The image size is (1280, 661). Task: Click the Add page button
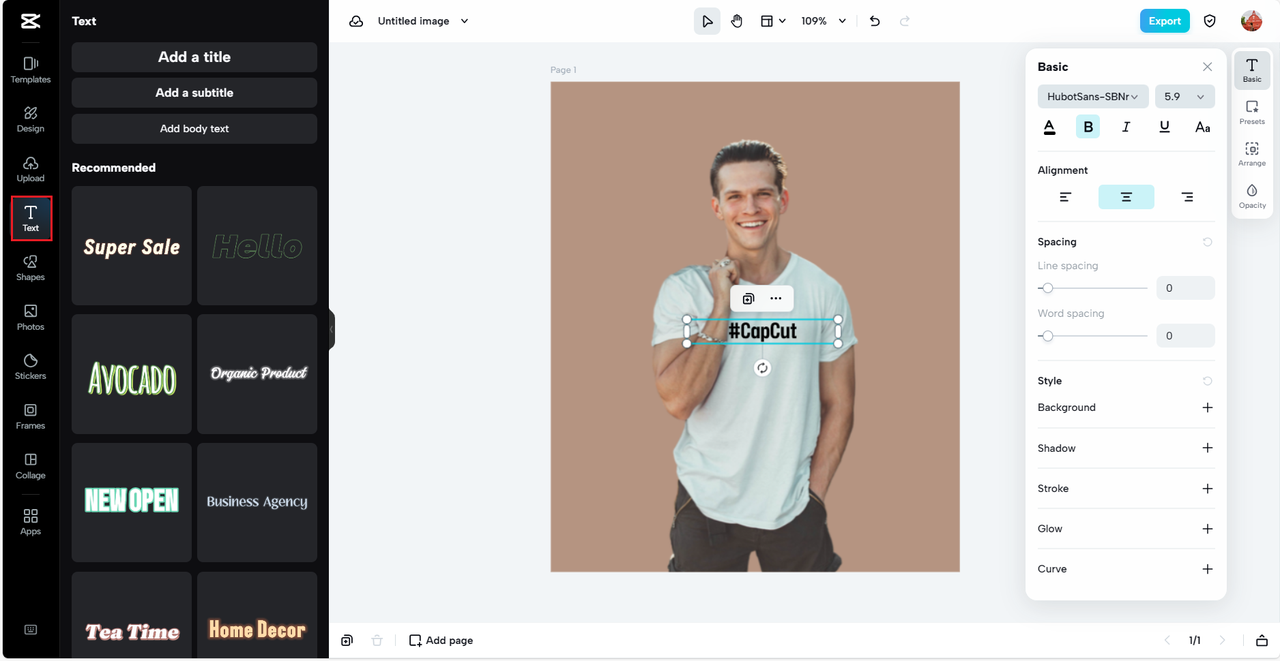point(441,640)
